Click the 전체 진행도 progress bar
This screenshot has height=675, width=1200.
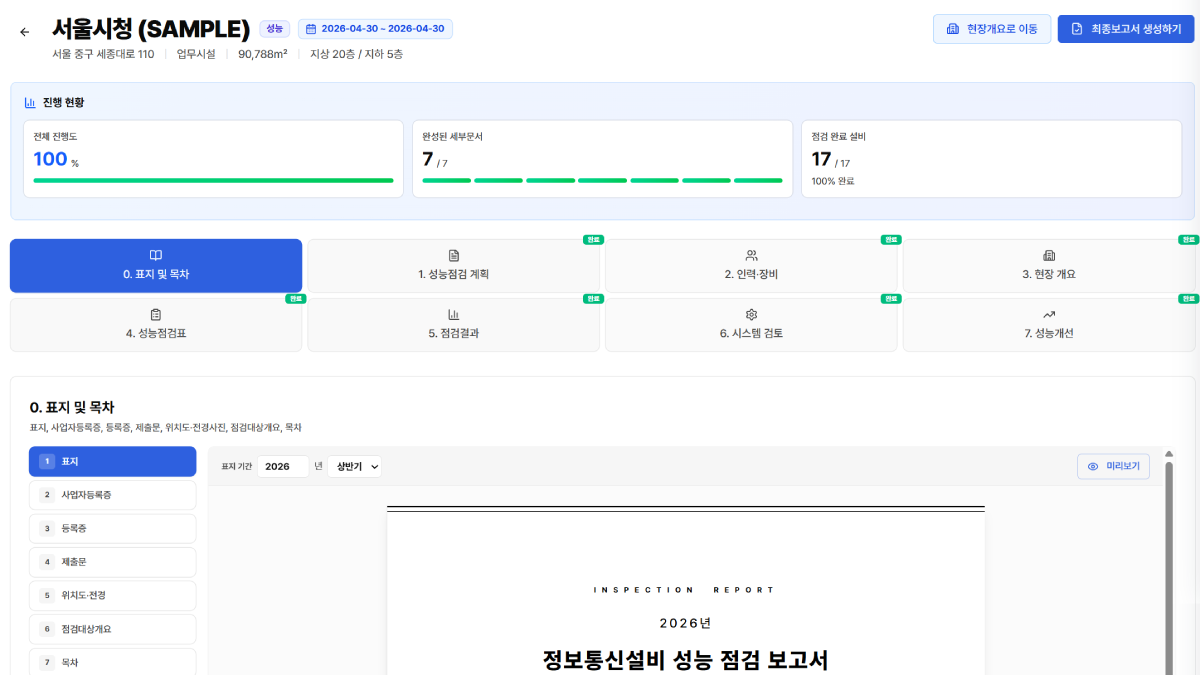213,180
